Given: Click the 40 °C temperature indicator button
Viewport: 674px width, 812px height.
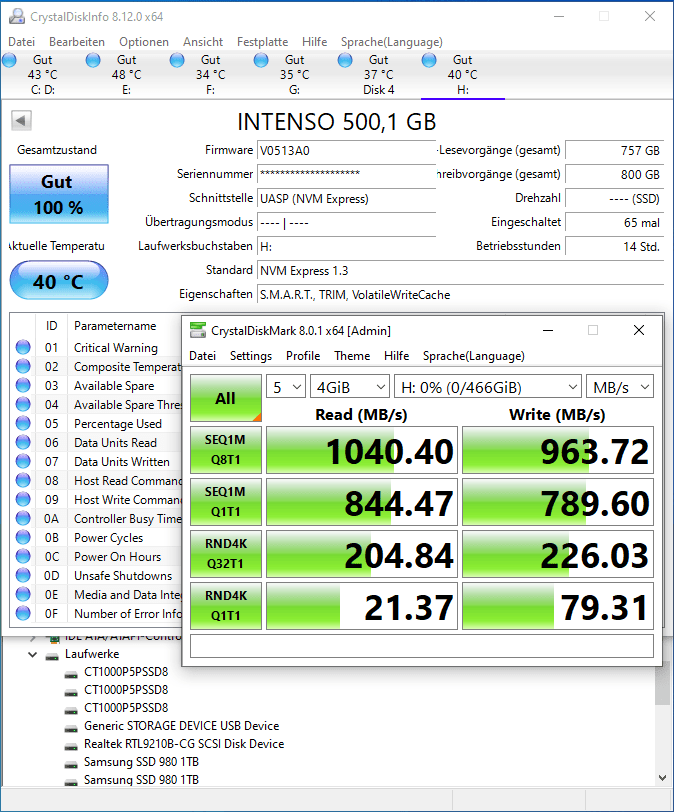Looking at the screenshot, I should pos(59,280).
